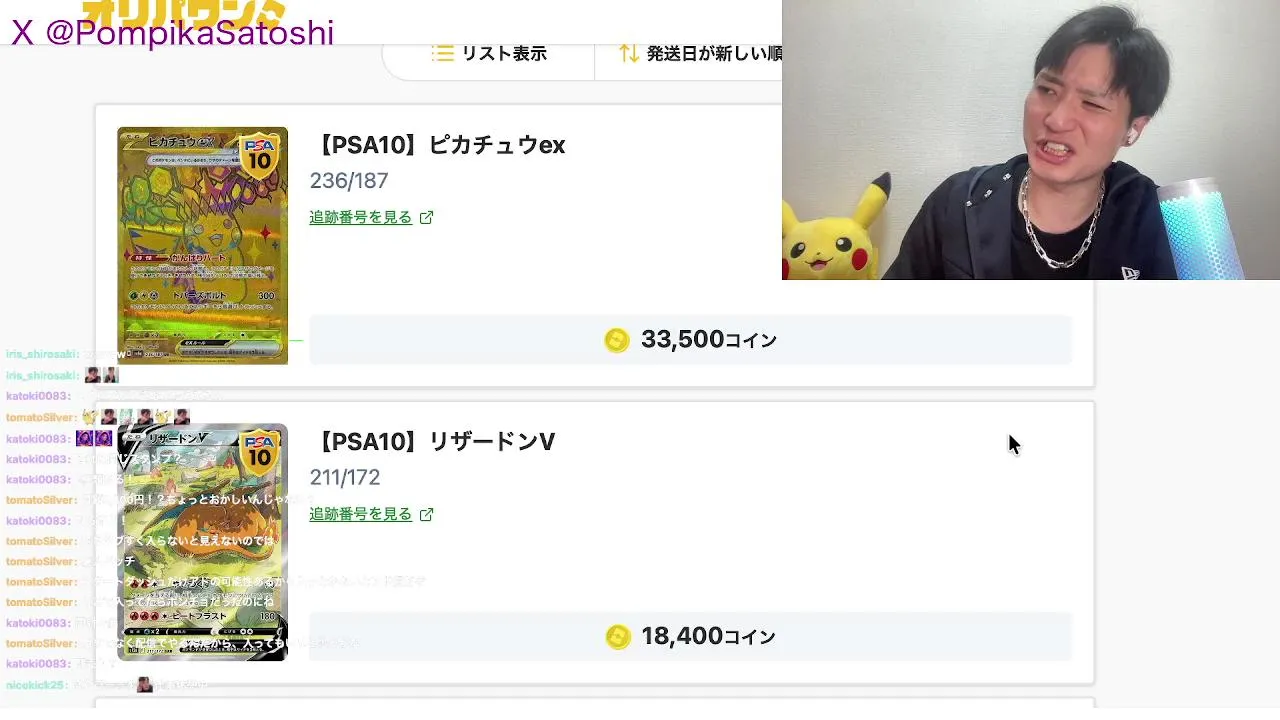Click the PSA 10 badge on Charizard card
Image resolution: width=1280 pixels, height=720 pixels.
pos(259,454)
